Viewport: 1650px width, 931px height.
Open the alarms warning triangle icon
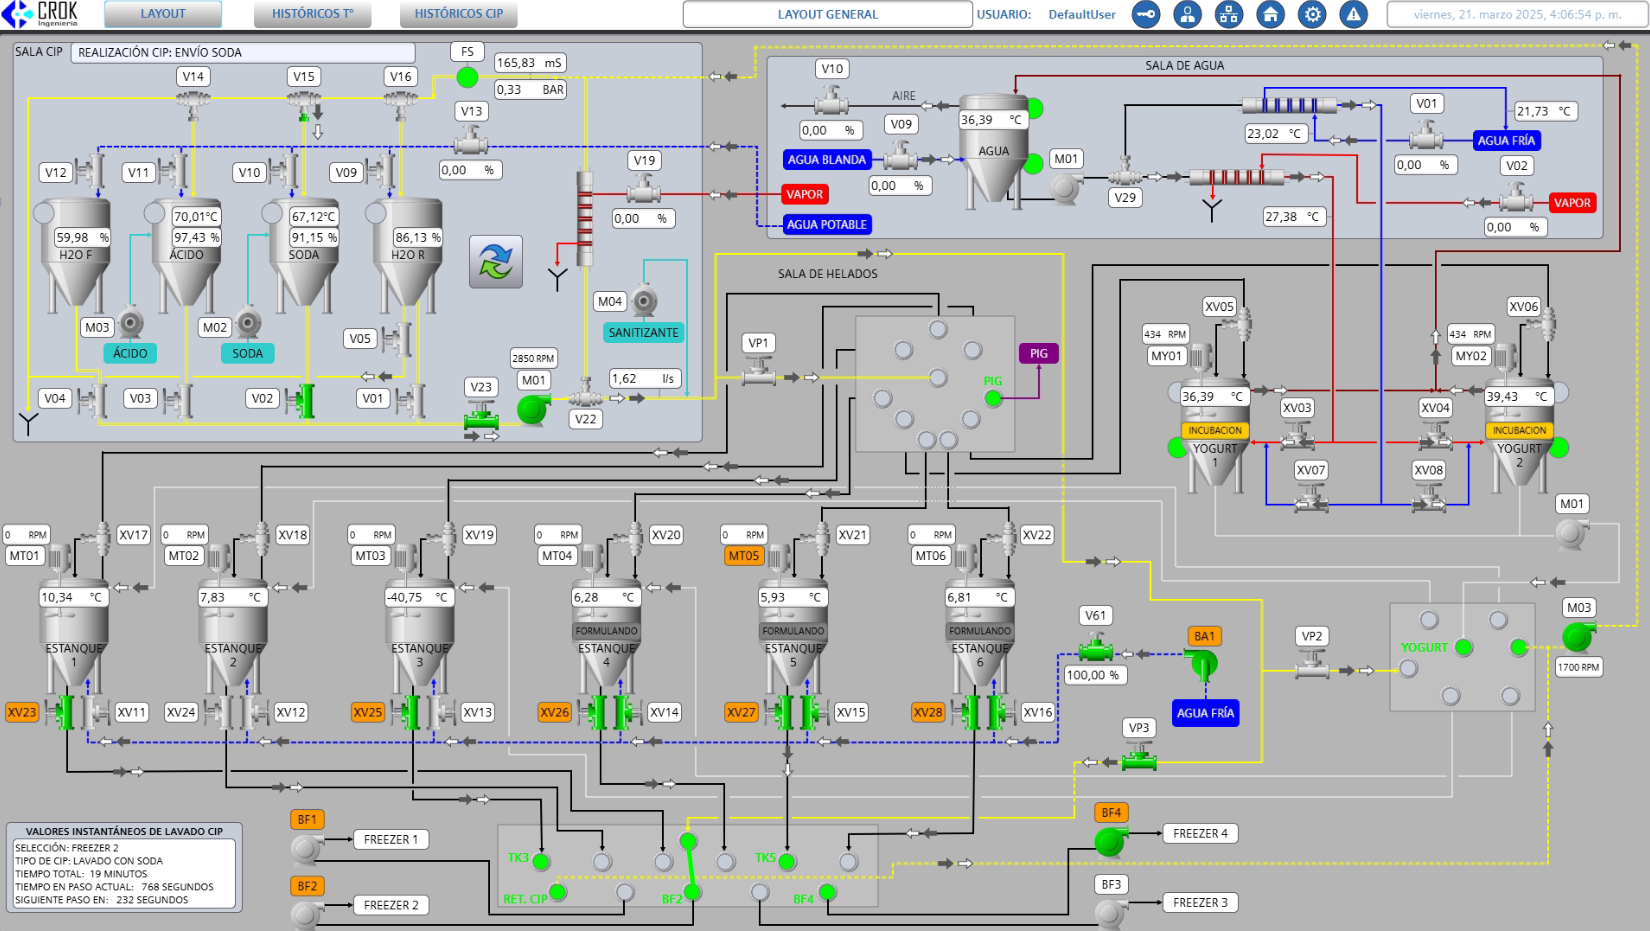click(1353, 14)
